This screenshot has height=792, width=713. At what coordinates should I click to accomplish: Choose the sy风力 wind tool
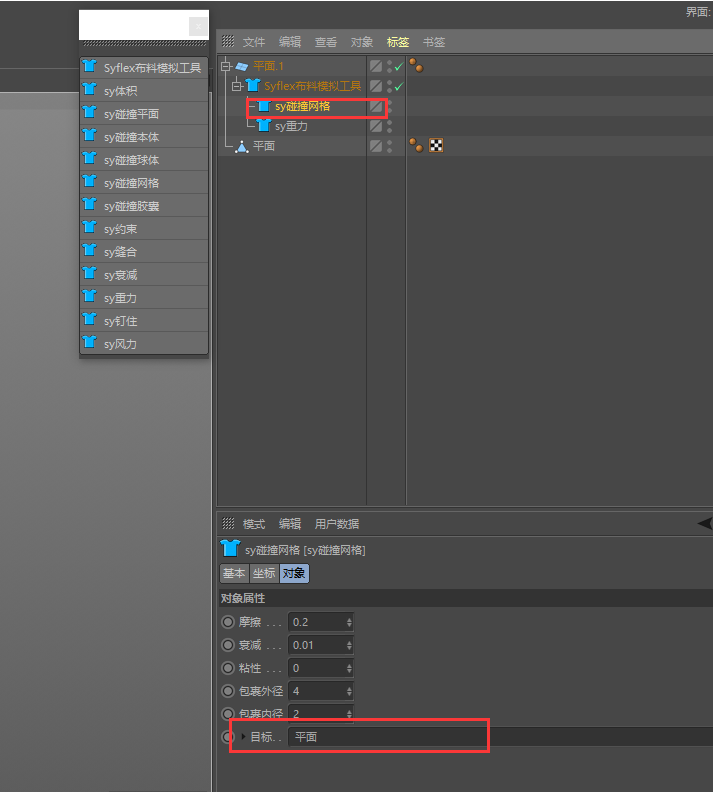tap(144, 343)
